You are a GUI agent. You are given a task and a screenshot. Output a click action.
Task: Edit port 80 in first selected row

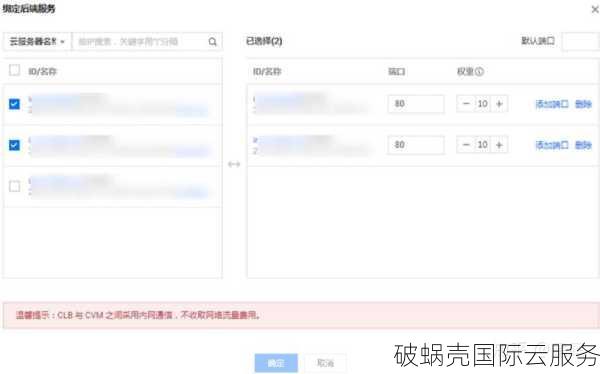[x=416, y=104]
